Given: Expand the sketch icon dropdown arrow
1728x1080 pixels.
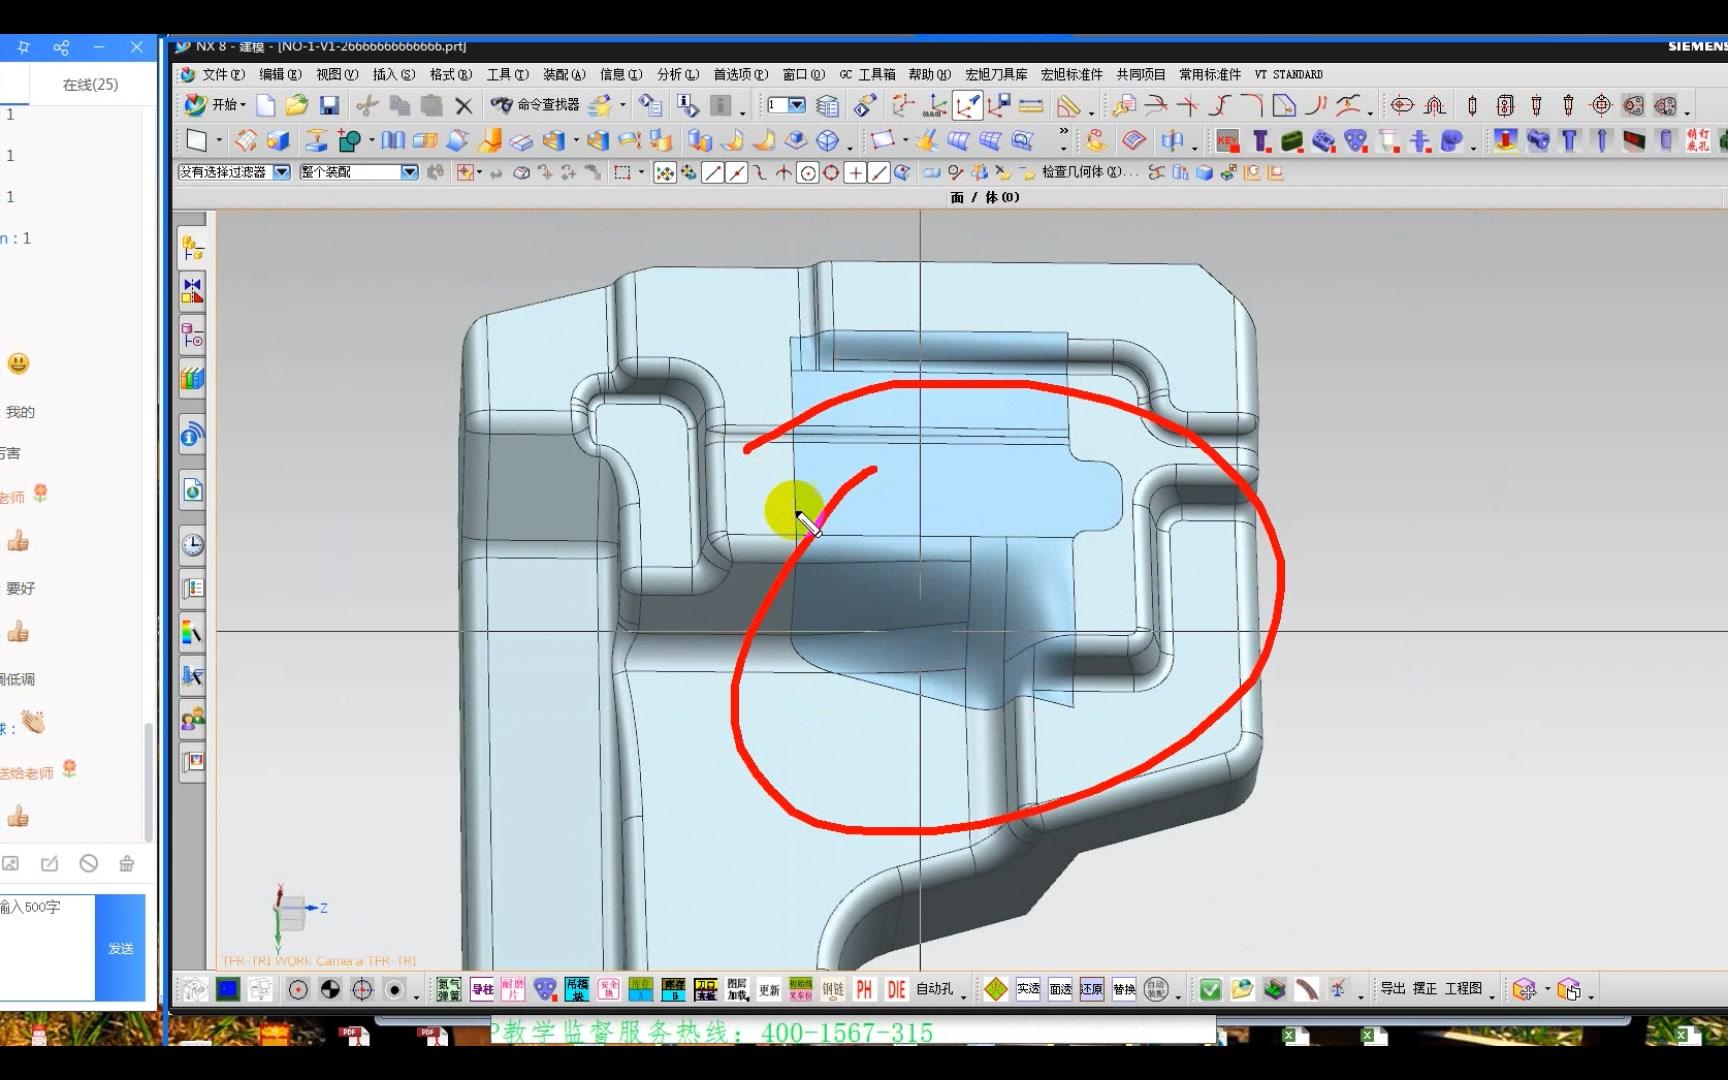Looking at the screenshot, I should pyautogui.click(x=219, y=141).
